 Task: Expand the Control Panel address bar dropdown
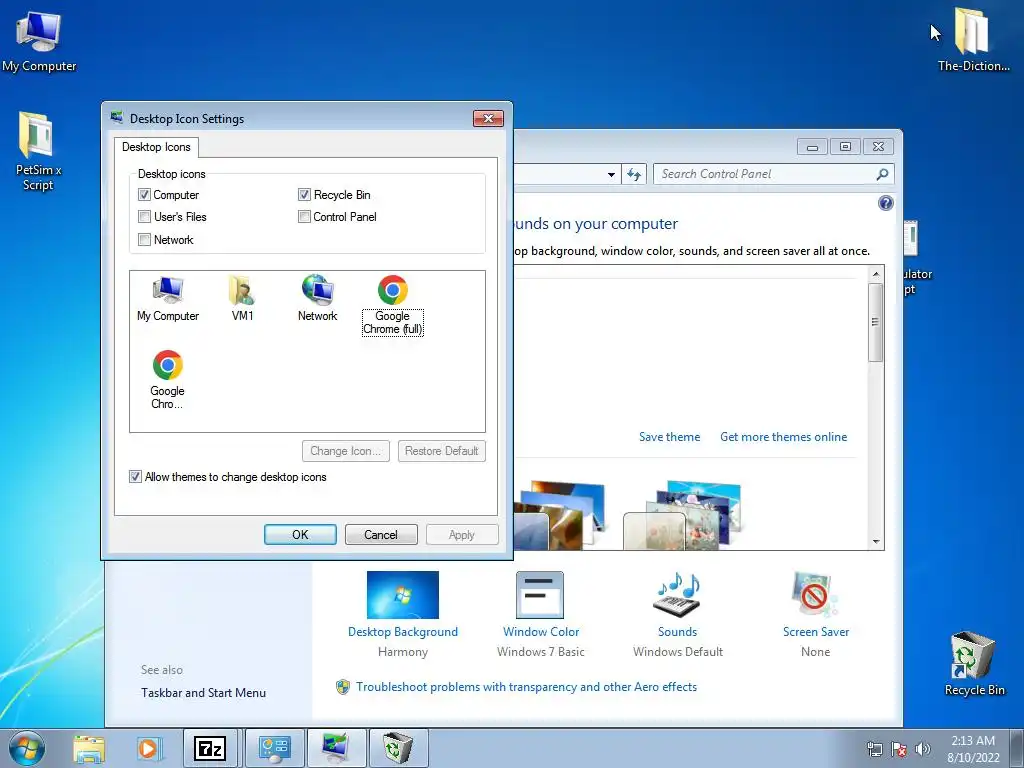tap(611, 174)
